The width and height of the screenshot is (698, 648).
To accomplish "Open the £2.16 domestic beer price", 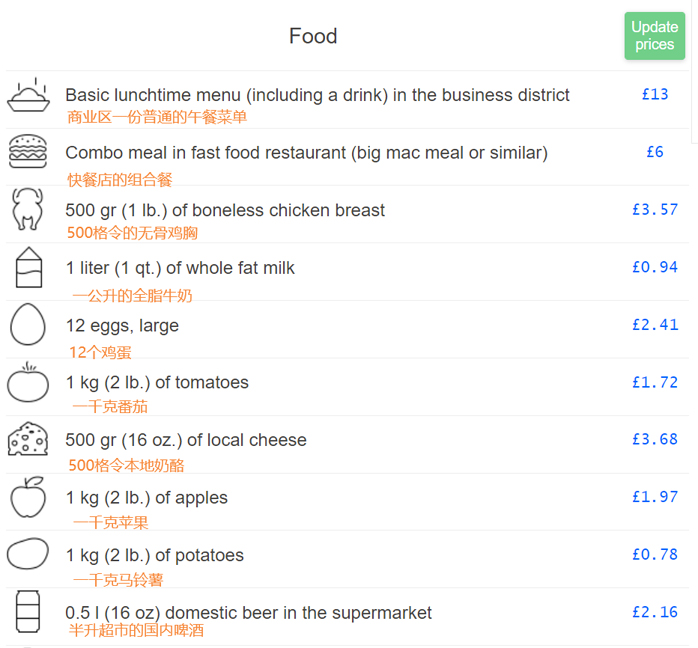I will pyautogui.click(x=655, y=612).
